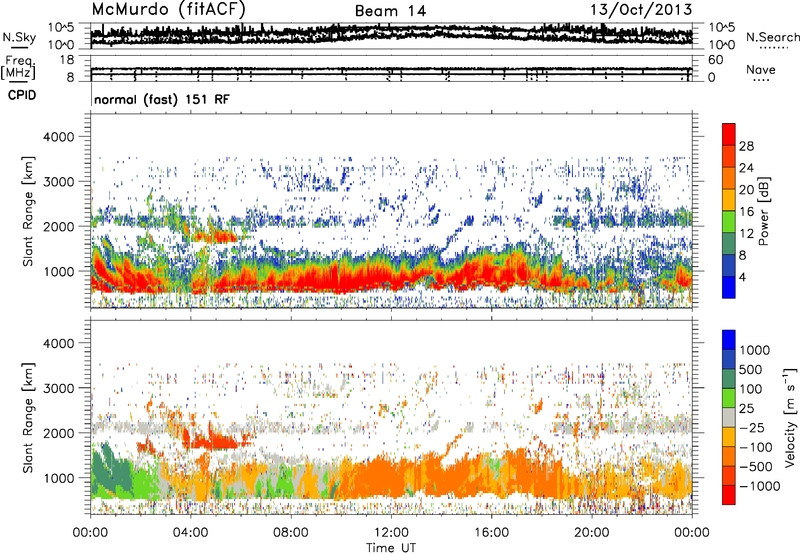The height and width of the screenshot is (554, 800).
Task: Click the '24' power colorbar label
Action: [746, 168]
